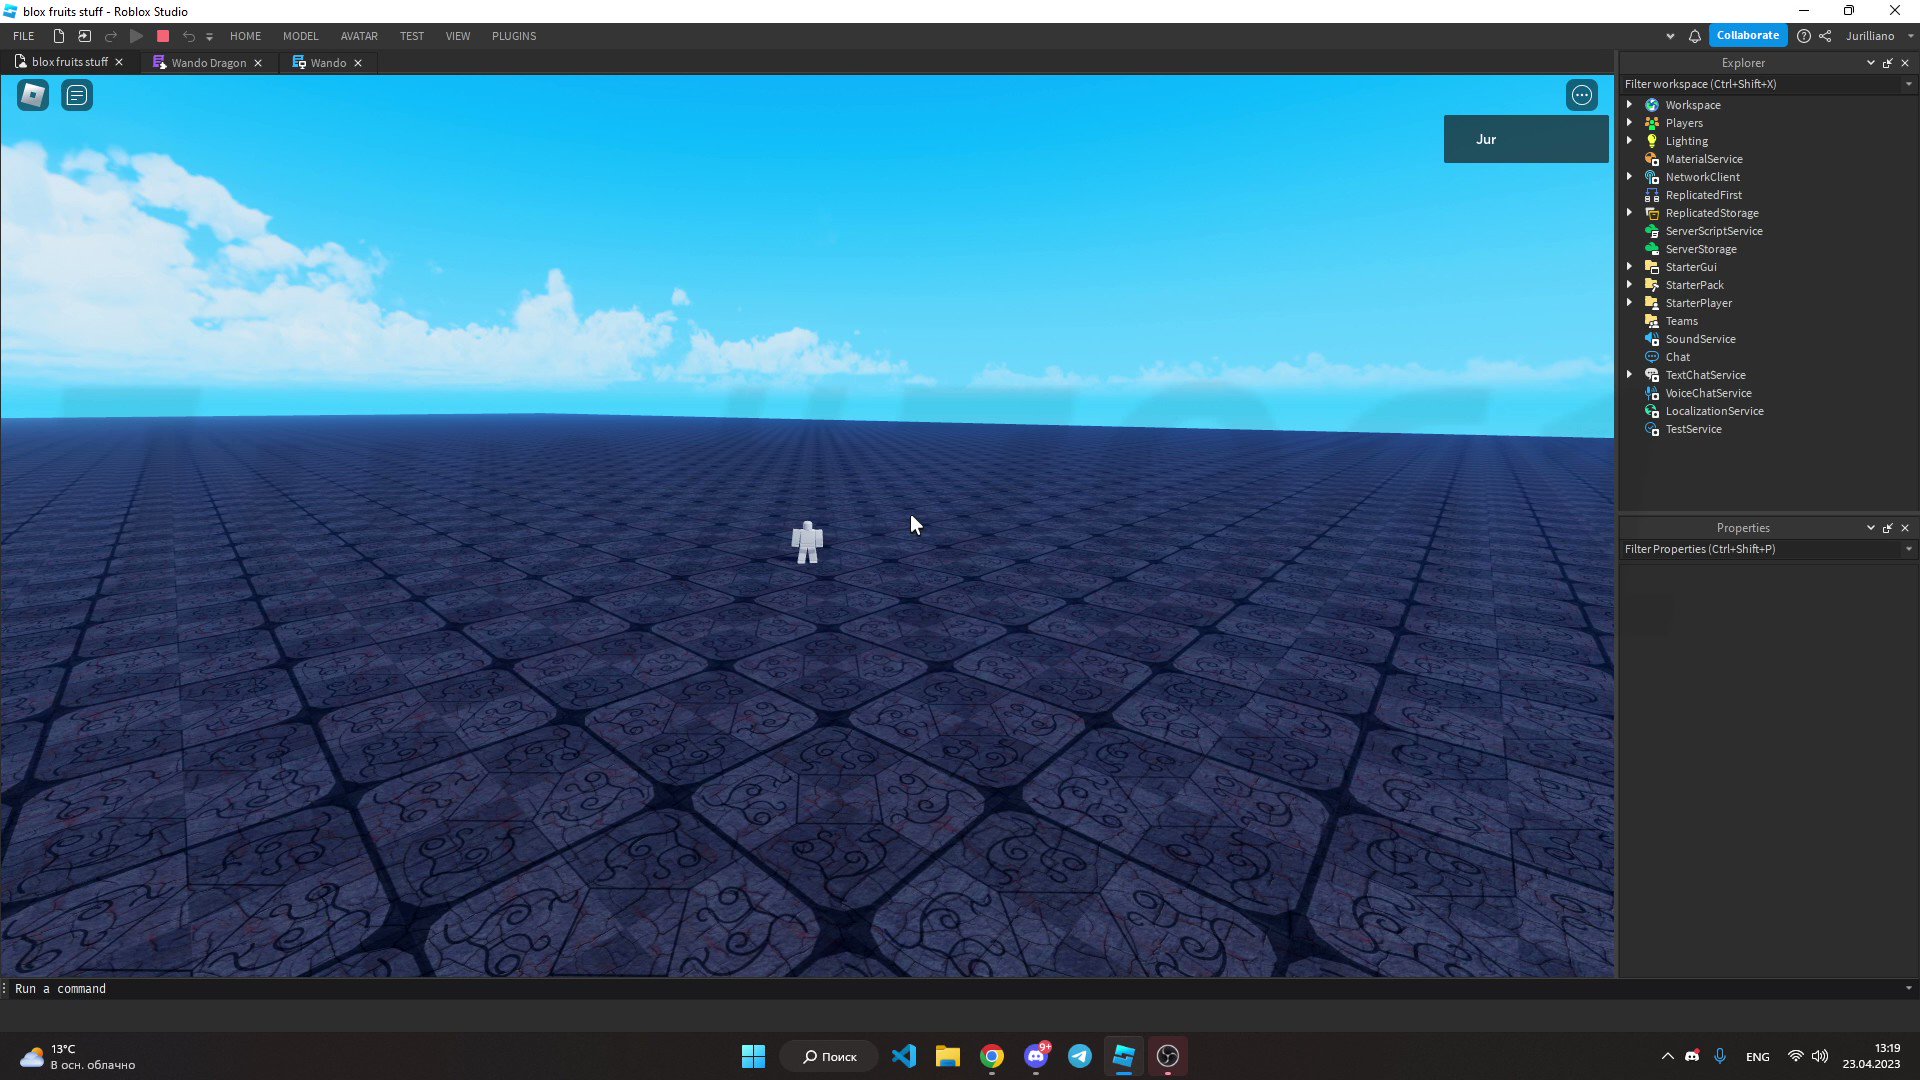Select the Wando Dragon script tab
Image resolution: width=1920 pixels, height=1080 pixels.
pos(208,63)
